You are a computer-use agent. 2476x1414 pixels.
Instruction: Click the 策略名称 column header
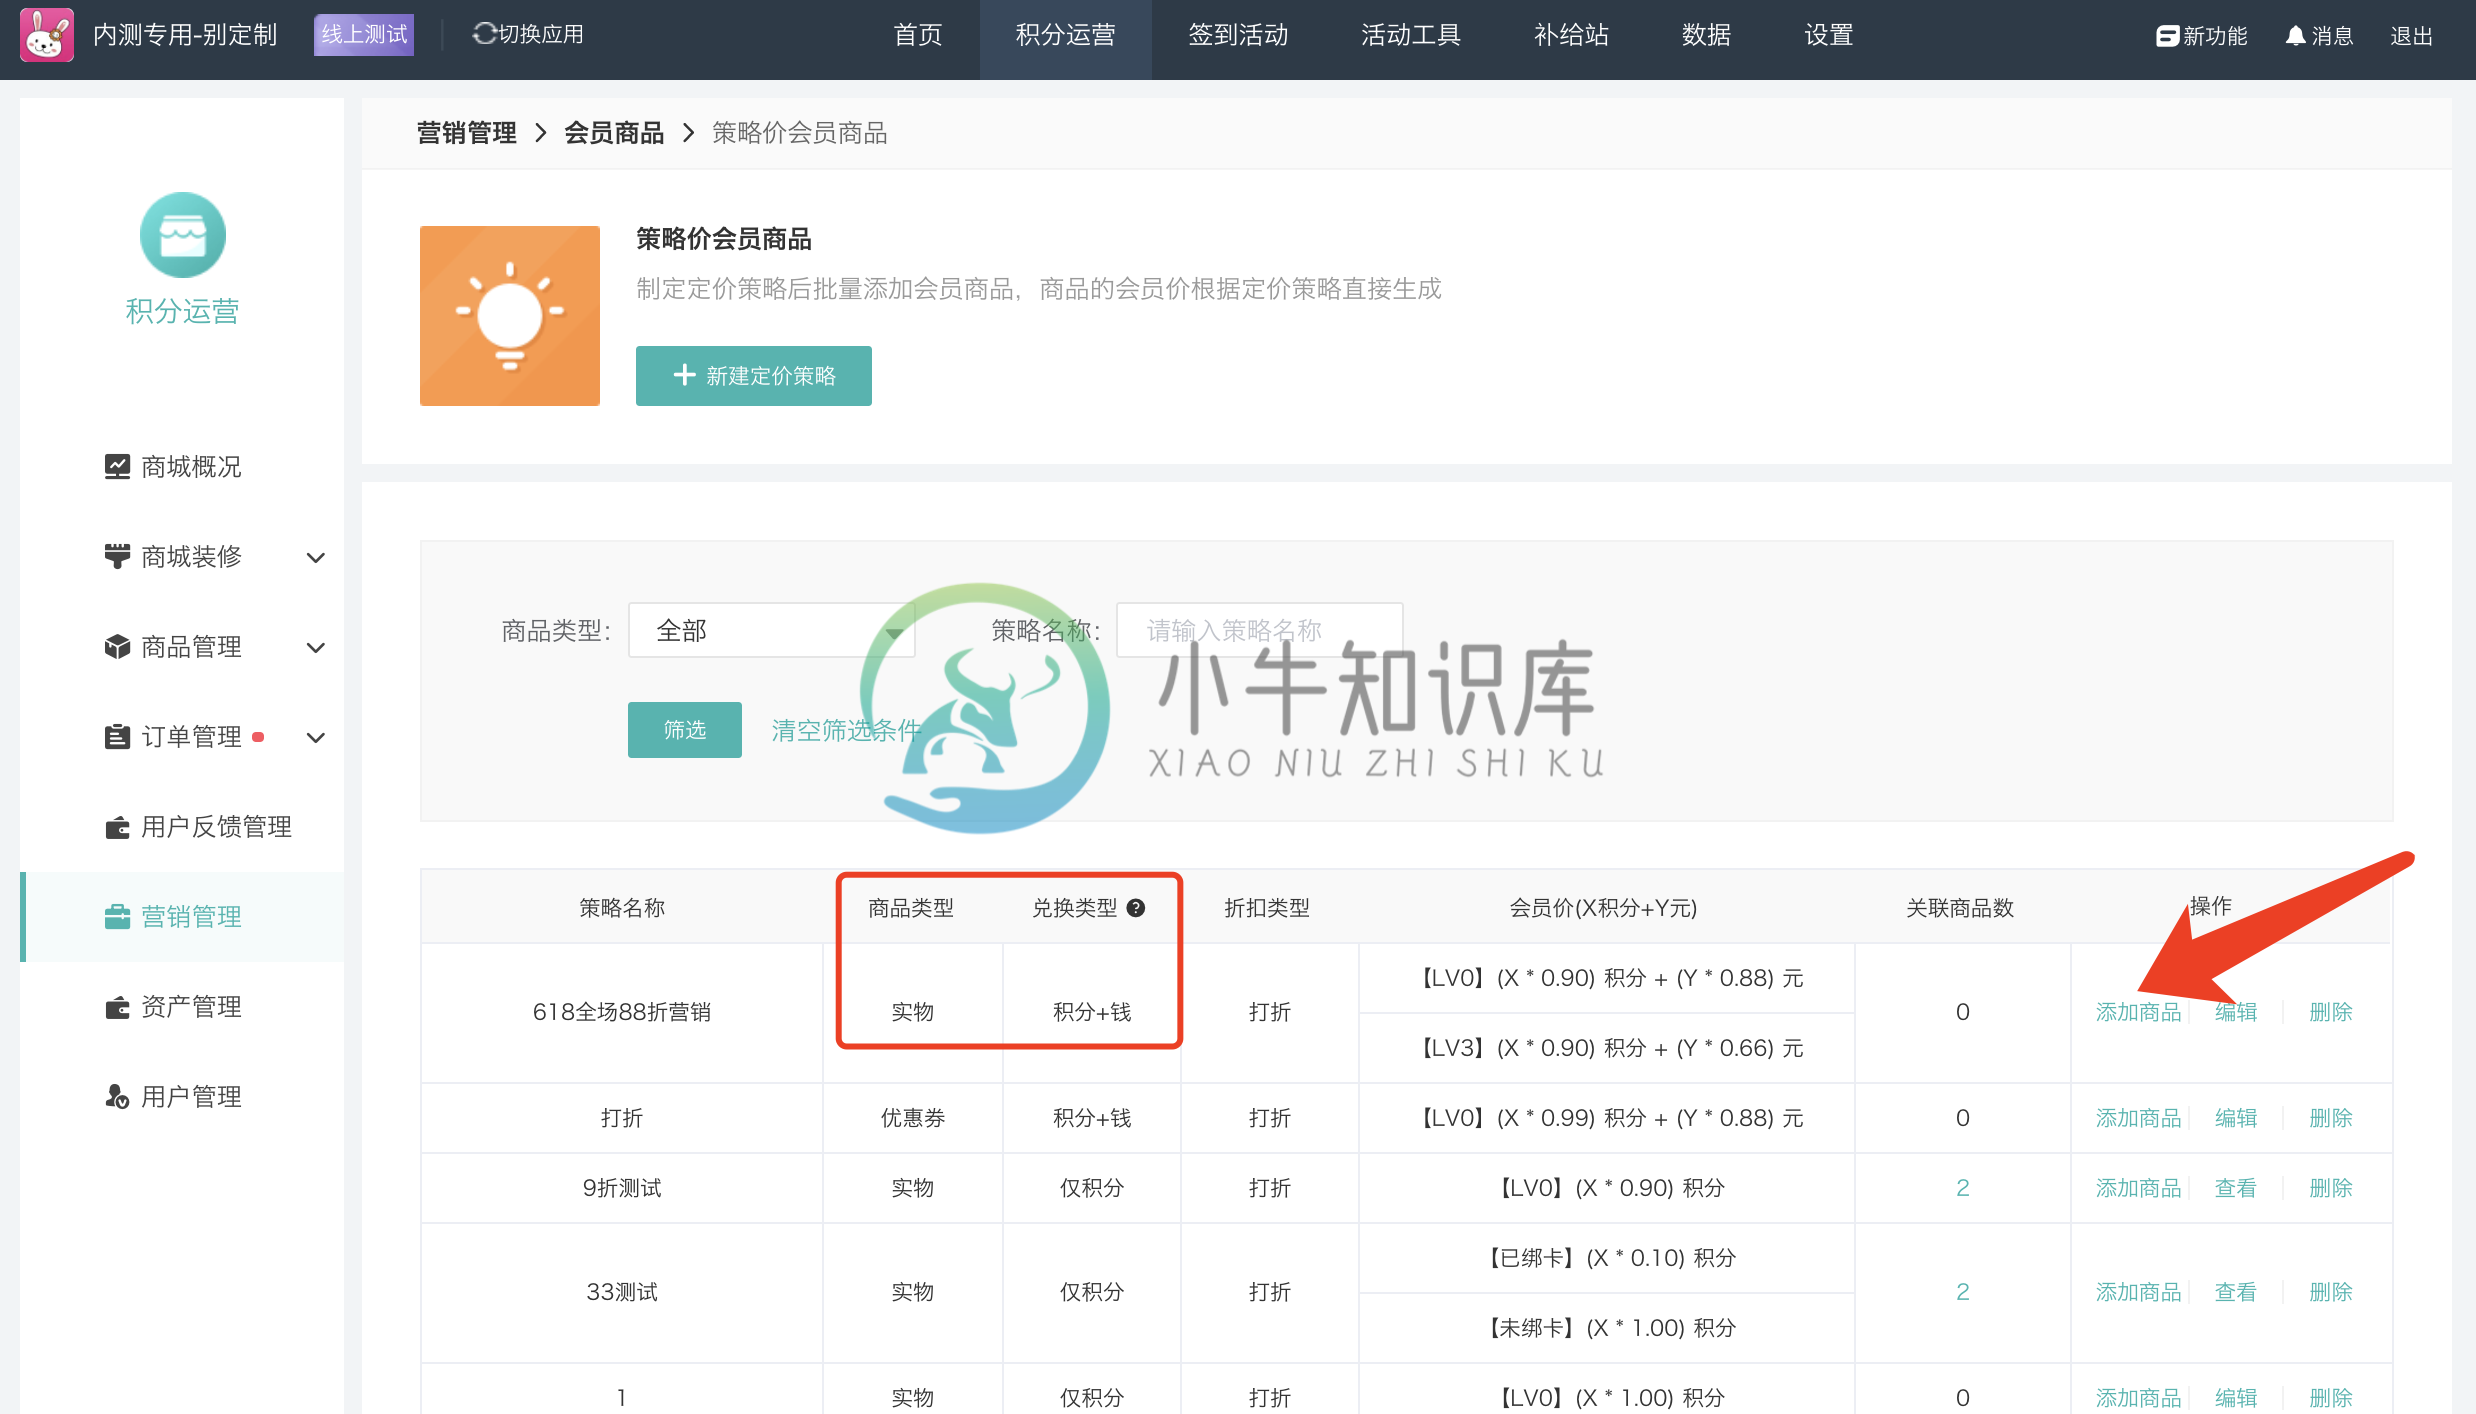click(621, 908)
